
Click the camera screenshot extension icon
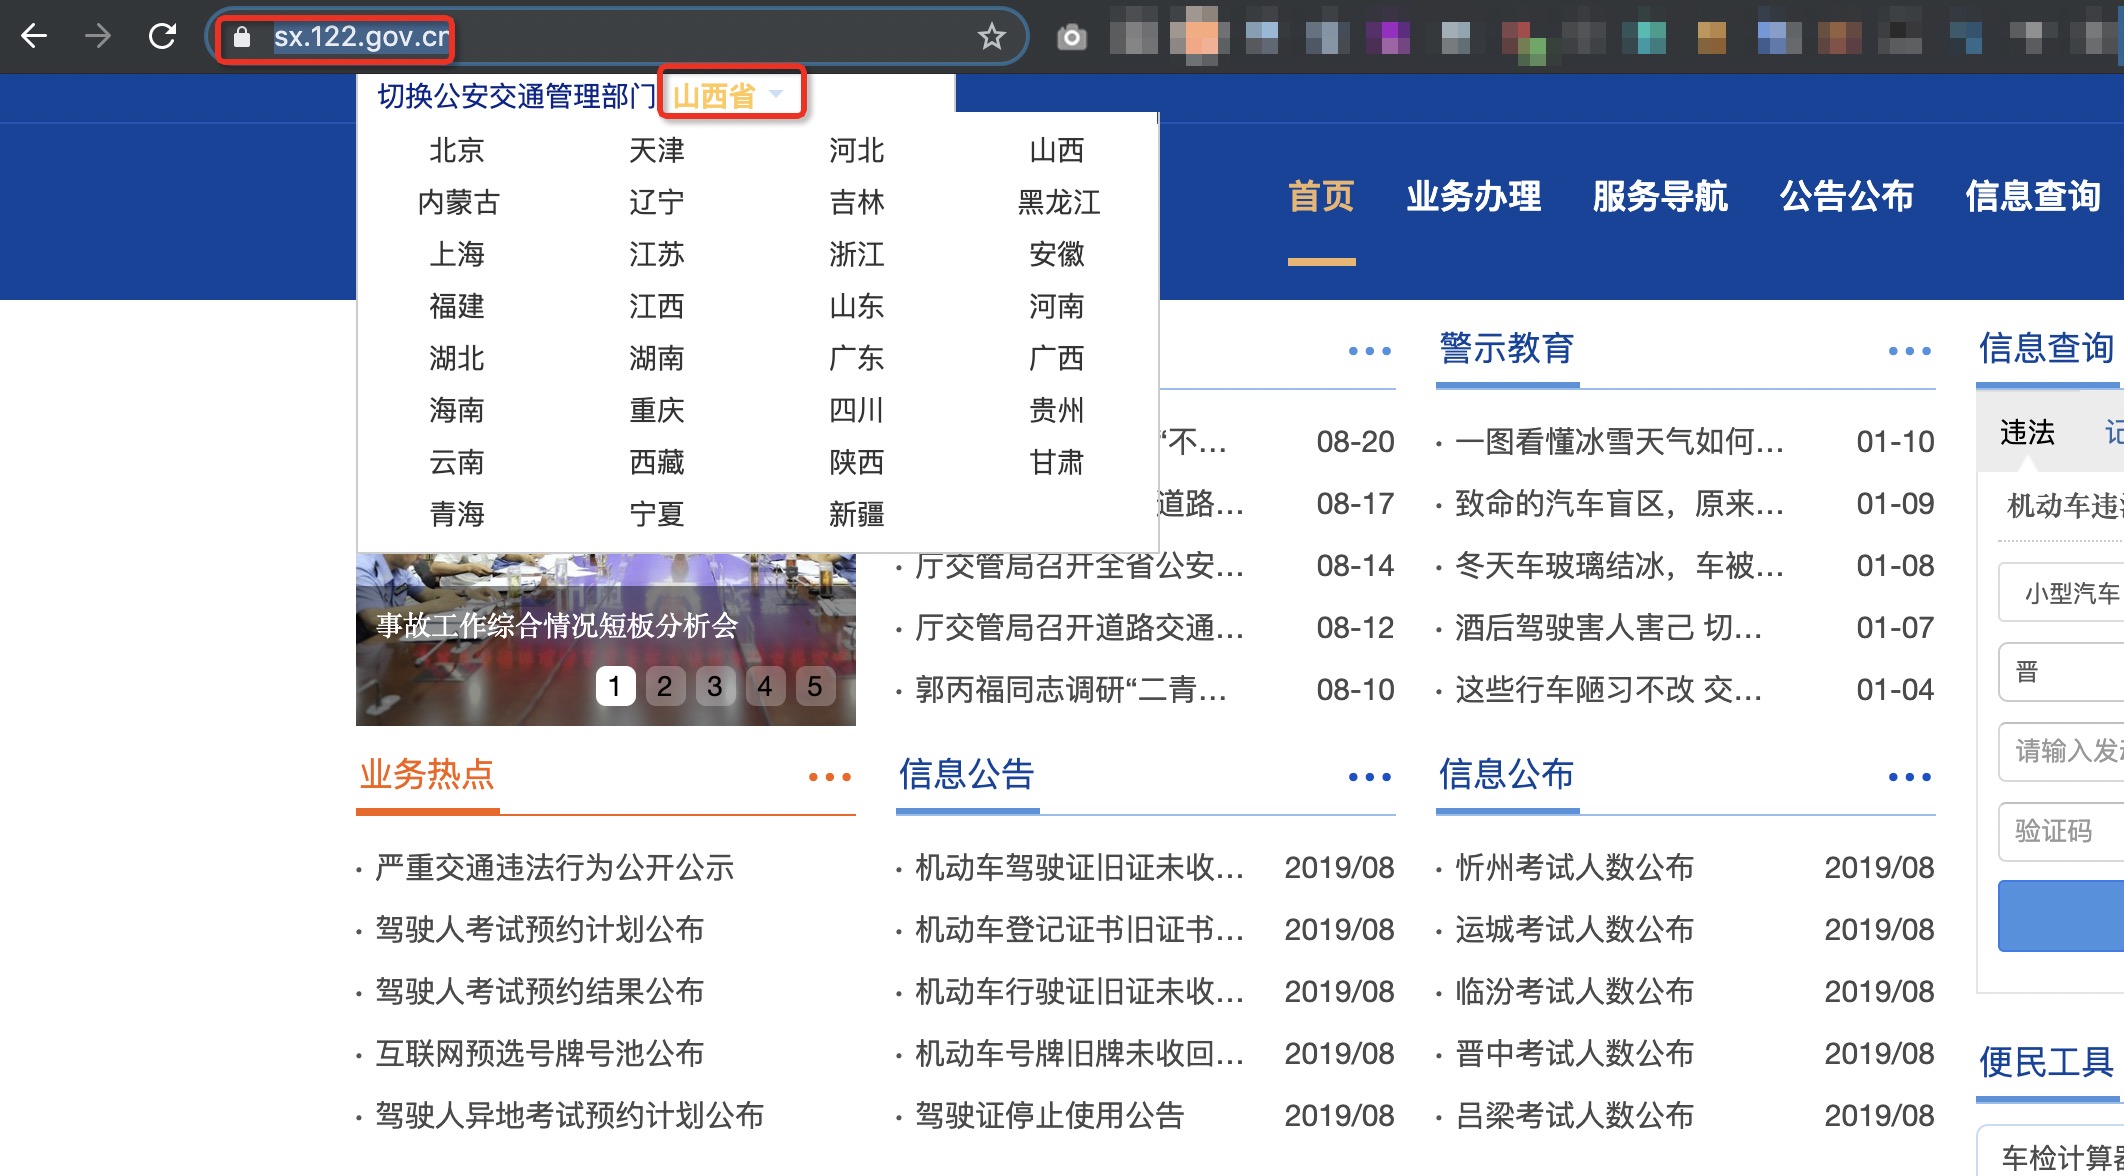pos(1071,38)
